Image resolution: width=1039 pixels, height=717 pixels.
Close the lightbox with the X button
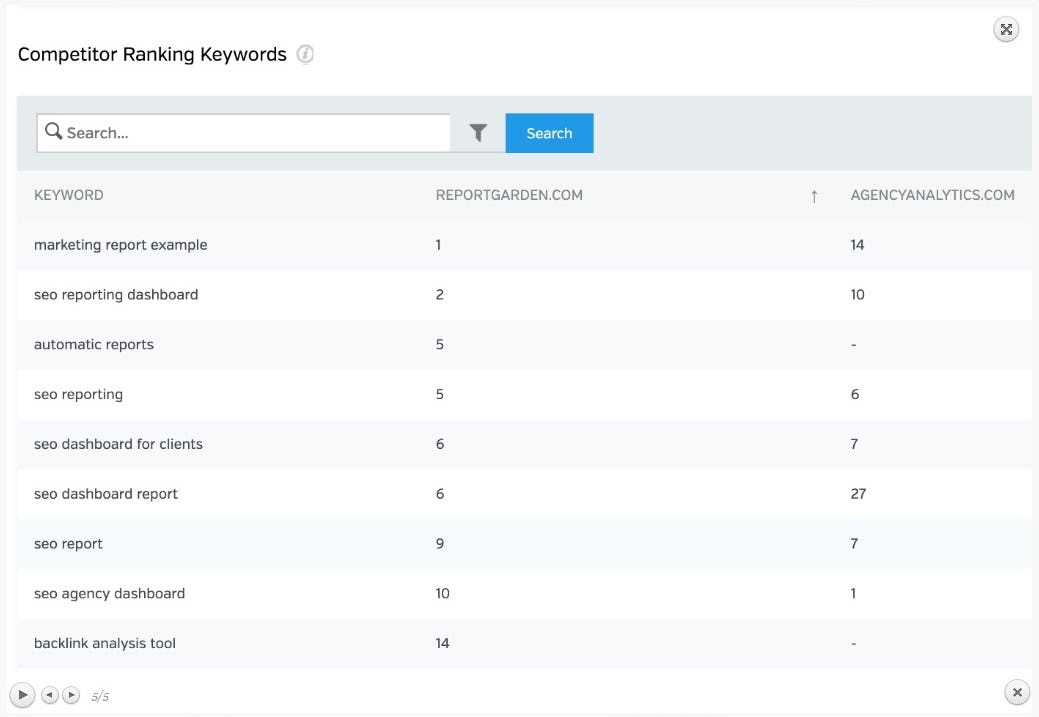pyautogui.click(x=1016, y=691)
